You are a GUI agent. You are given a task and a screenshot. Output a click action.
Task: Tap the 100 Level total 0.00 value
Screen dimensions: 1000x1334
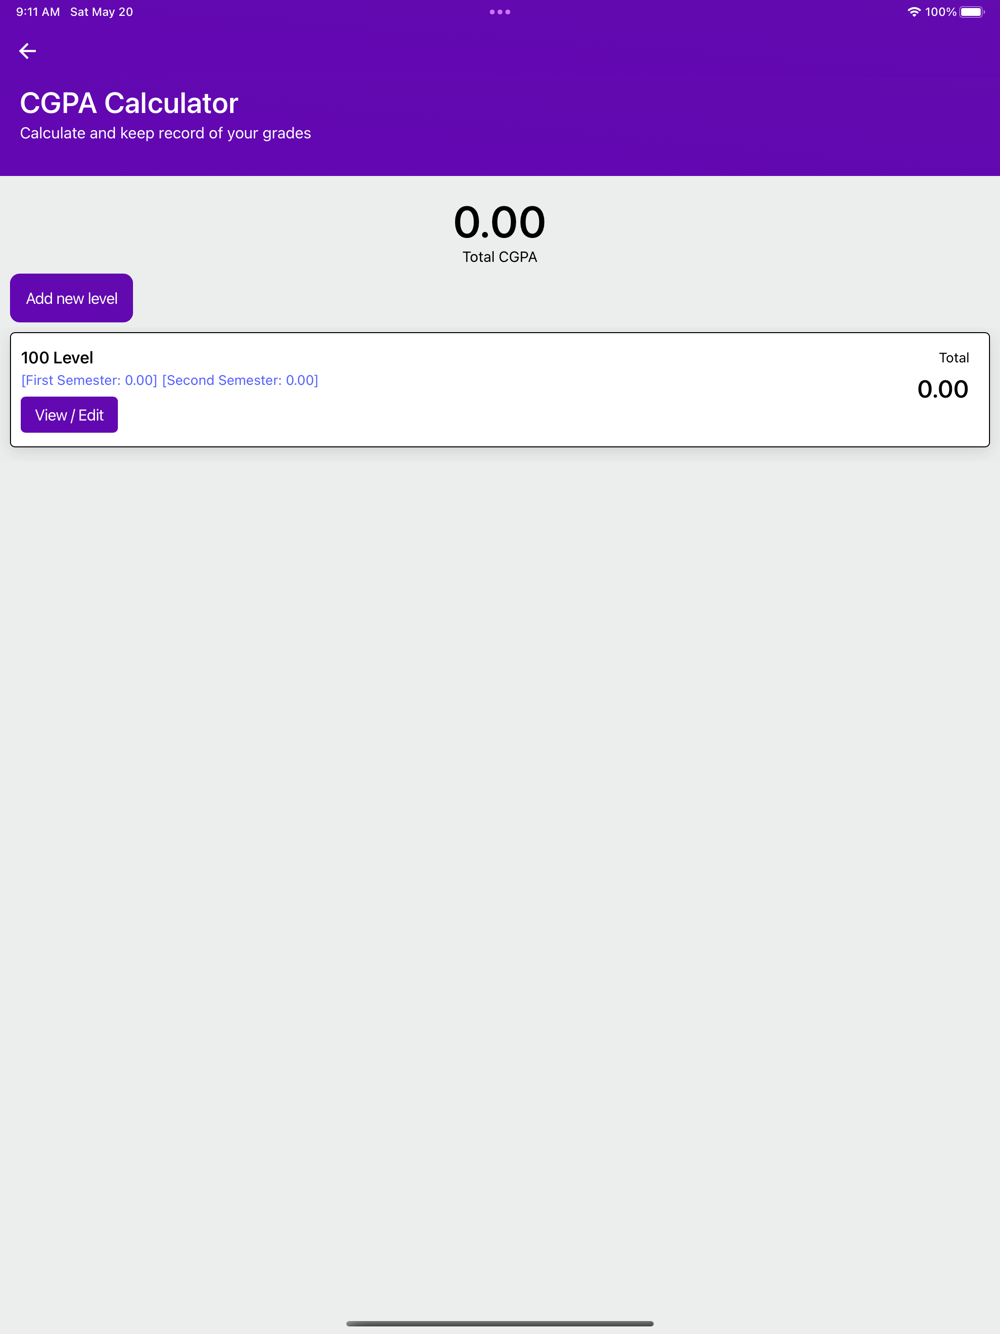(943, 389)
